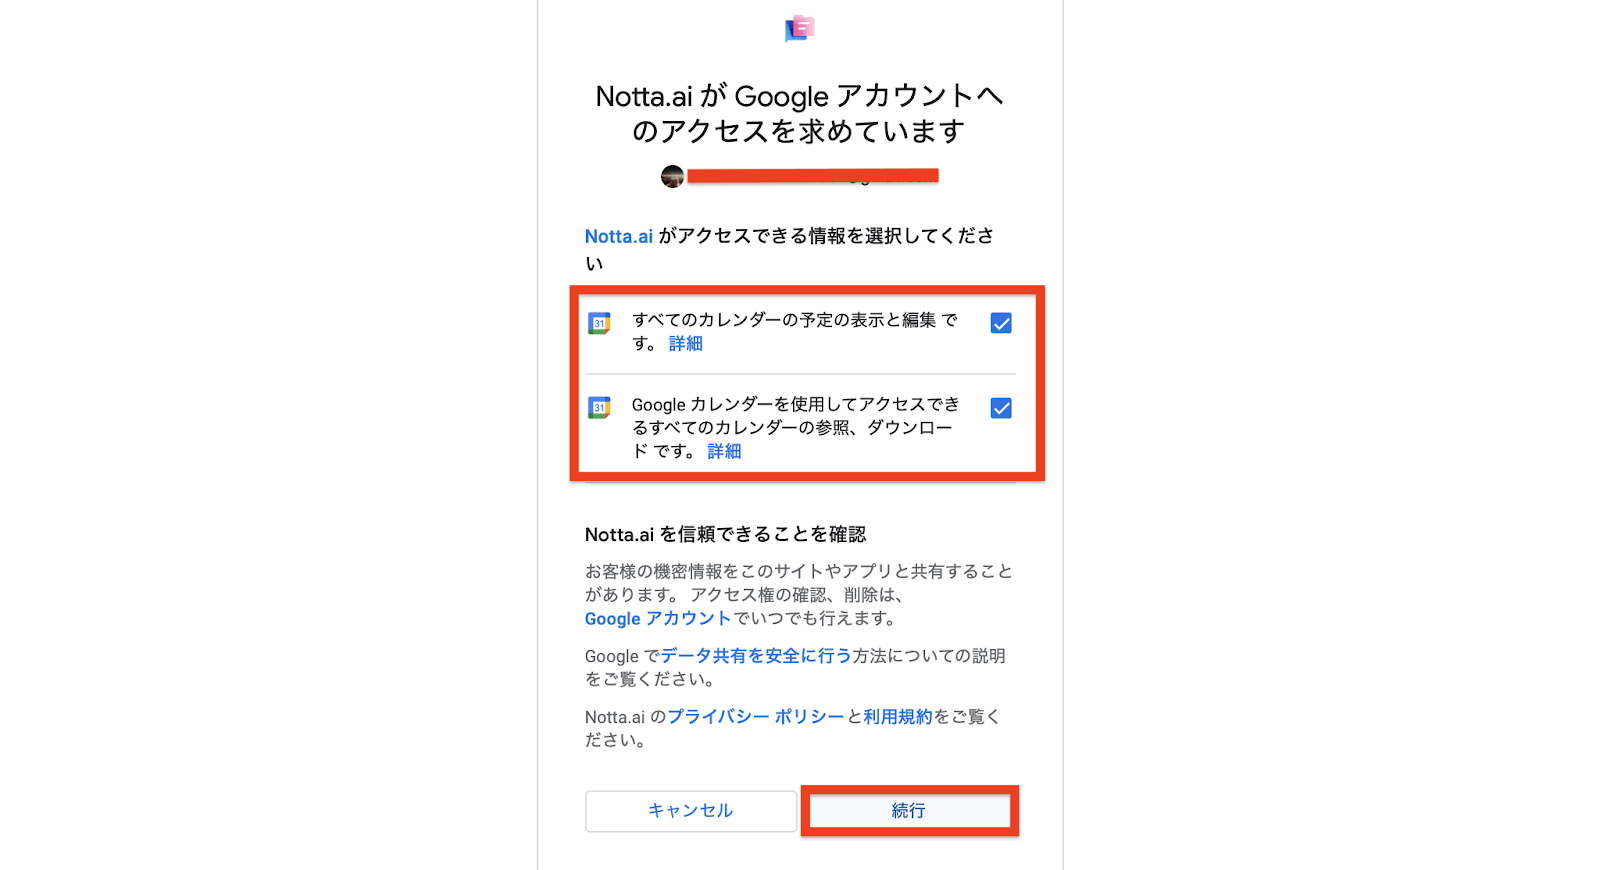Click the キャンセル button
Image resolution: width=1600 pixels, height=870 pixels.
click(x=691, y=811)
